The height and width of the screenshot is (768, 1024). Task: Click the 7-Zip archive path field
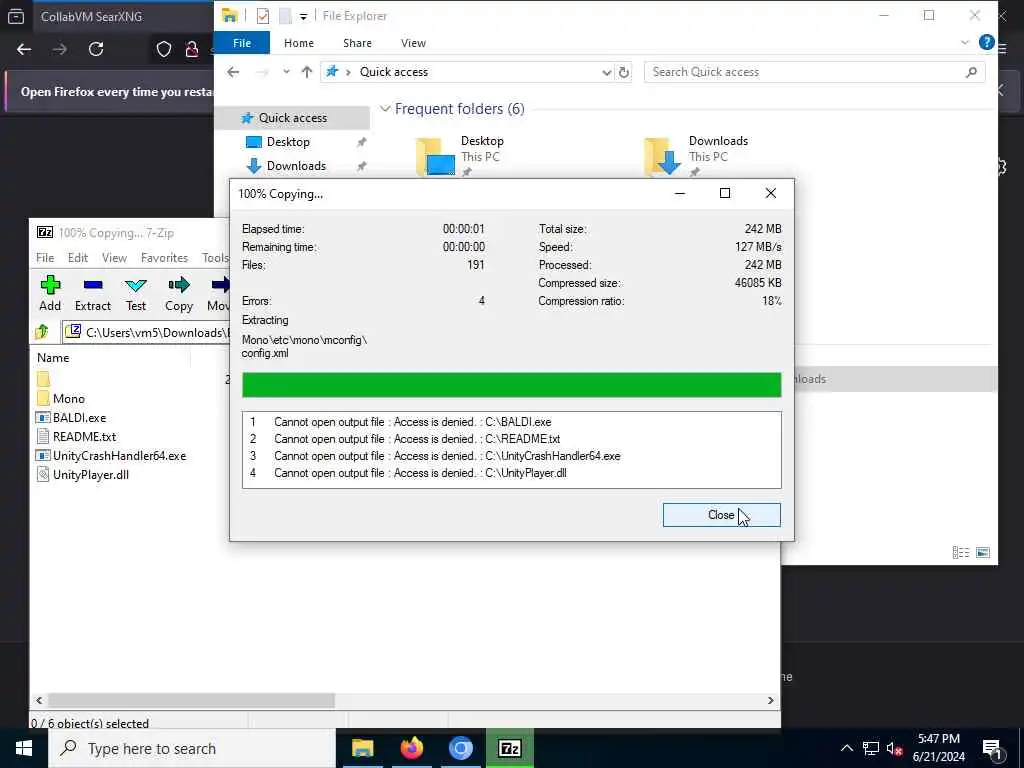[x=147, y=332]
